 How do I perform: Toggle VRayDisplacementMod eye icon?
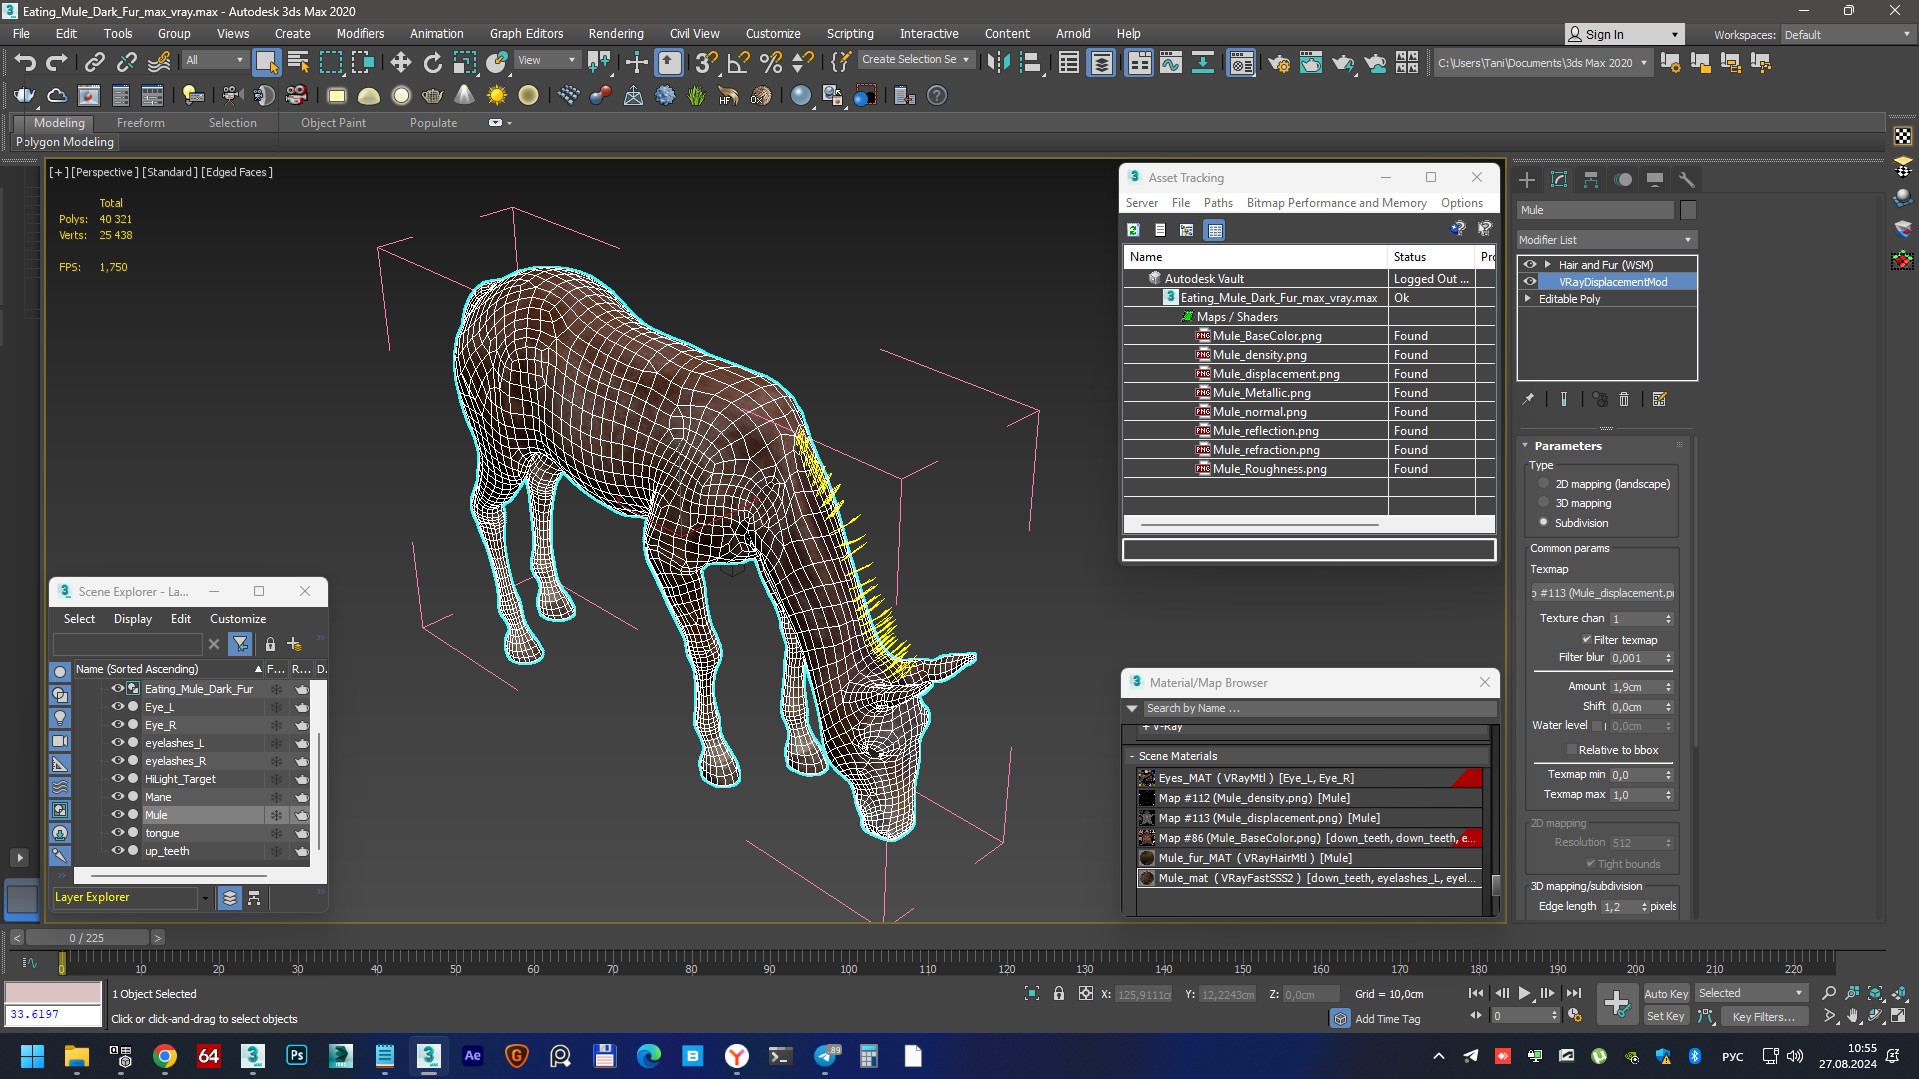click(1529, 282)
